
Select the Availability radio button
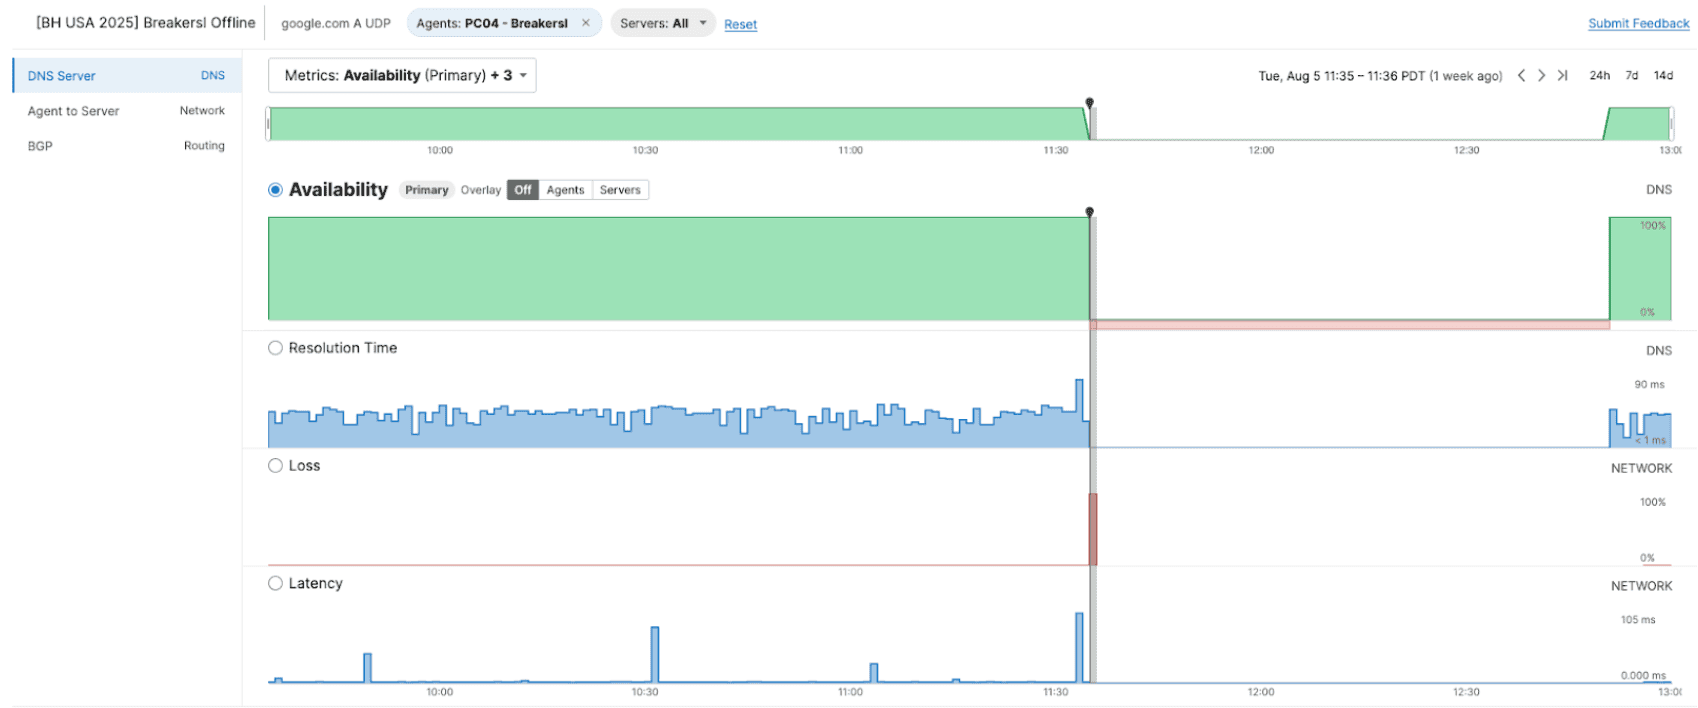click(275, 190)
